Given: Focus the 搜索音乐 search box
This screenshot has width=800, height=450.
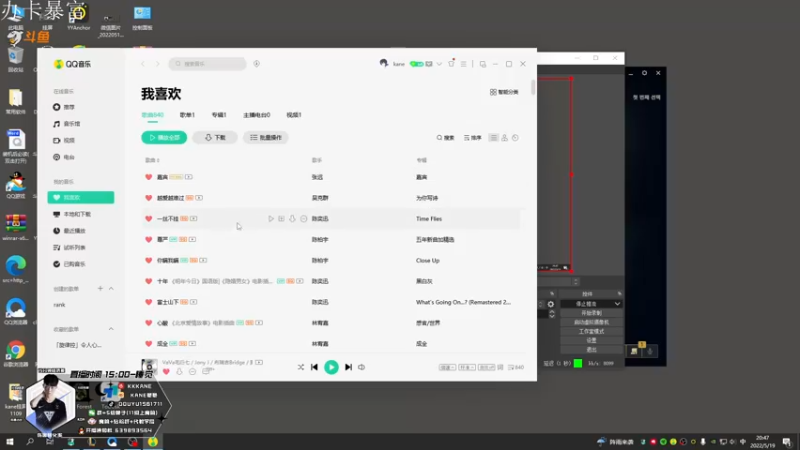Looking at the screenshot, I should point(208,64).
